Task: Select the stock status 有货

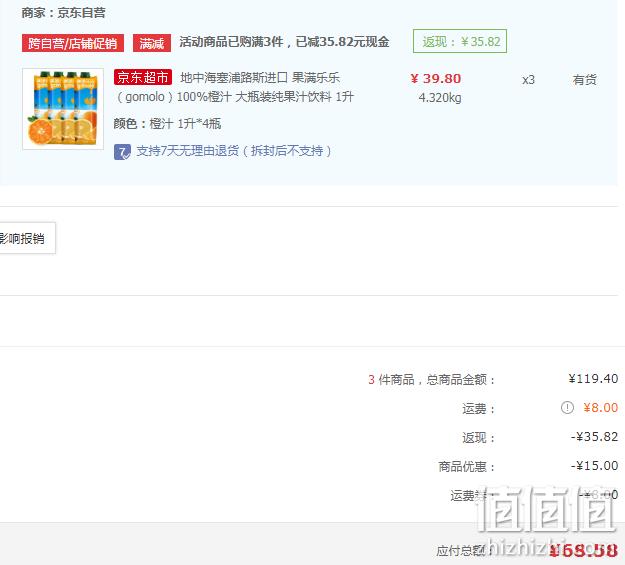Action: (x=585, y=80)
